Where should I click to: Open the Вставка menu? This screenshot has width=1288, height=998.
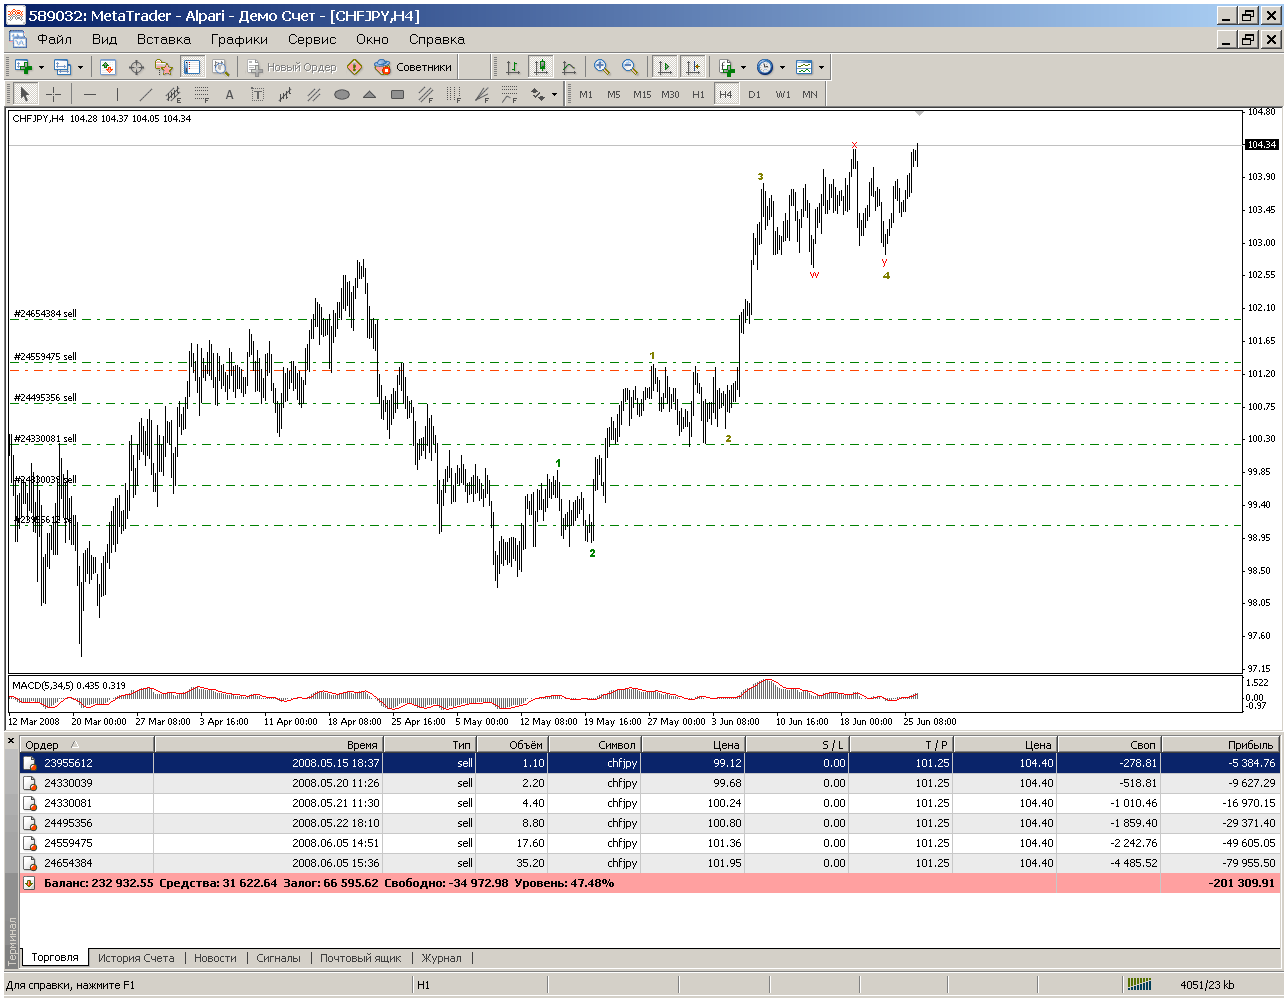tap(164, 39)
